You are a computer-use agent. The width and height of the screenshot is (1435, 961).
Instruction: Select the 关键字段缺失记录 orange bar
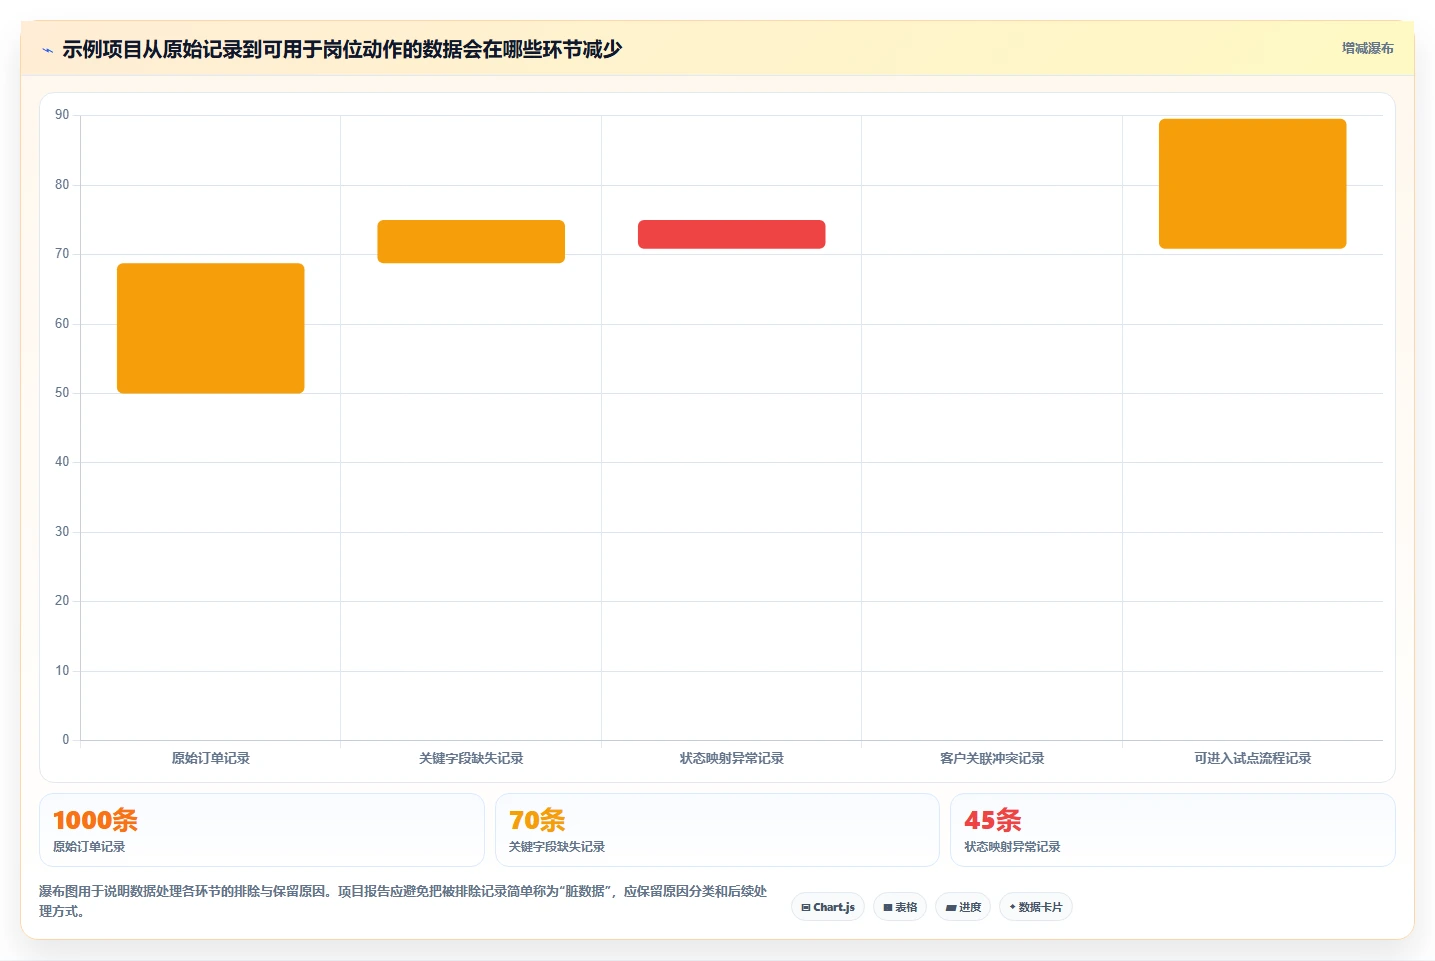[x=471, y=241]
